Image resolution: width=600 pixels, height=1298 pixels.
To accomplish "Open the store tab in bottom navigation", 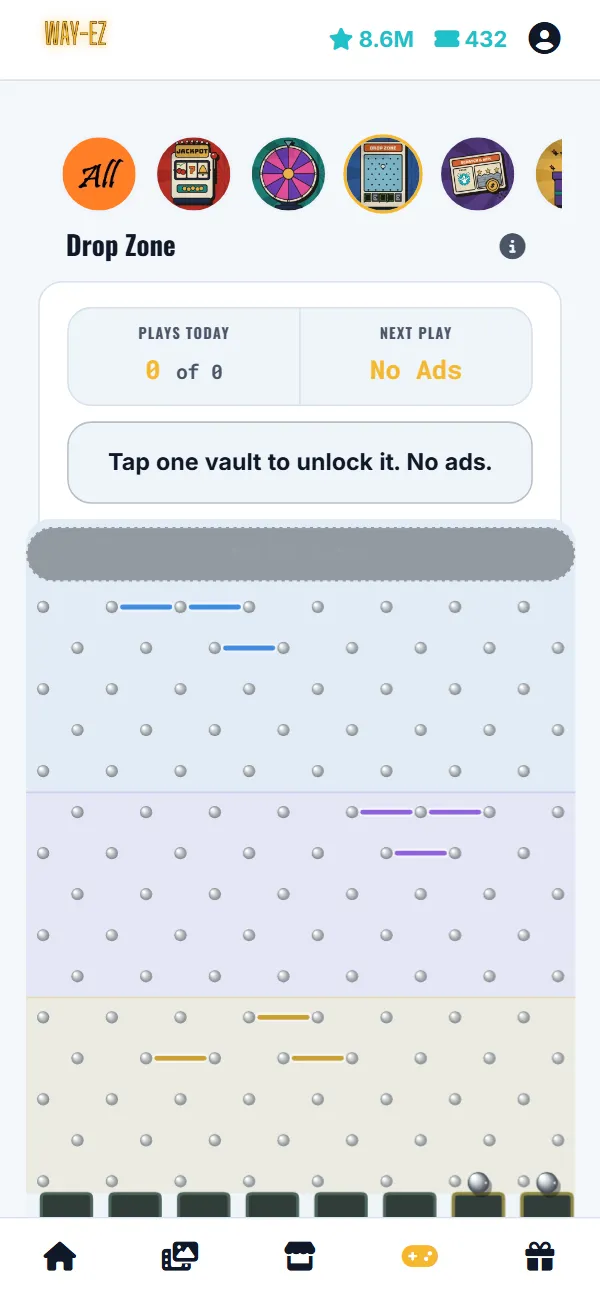I will pyautogui.click(x=300, y=1256).
